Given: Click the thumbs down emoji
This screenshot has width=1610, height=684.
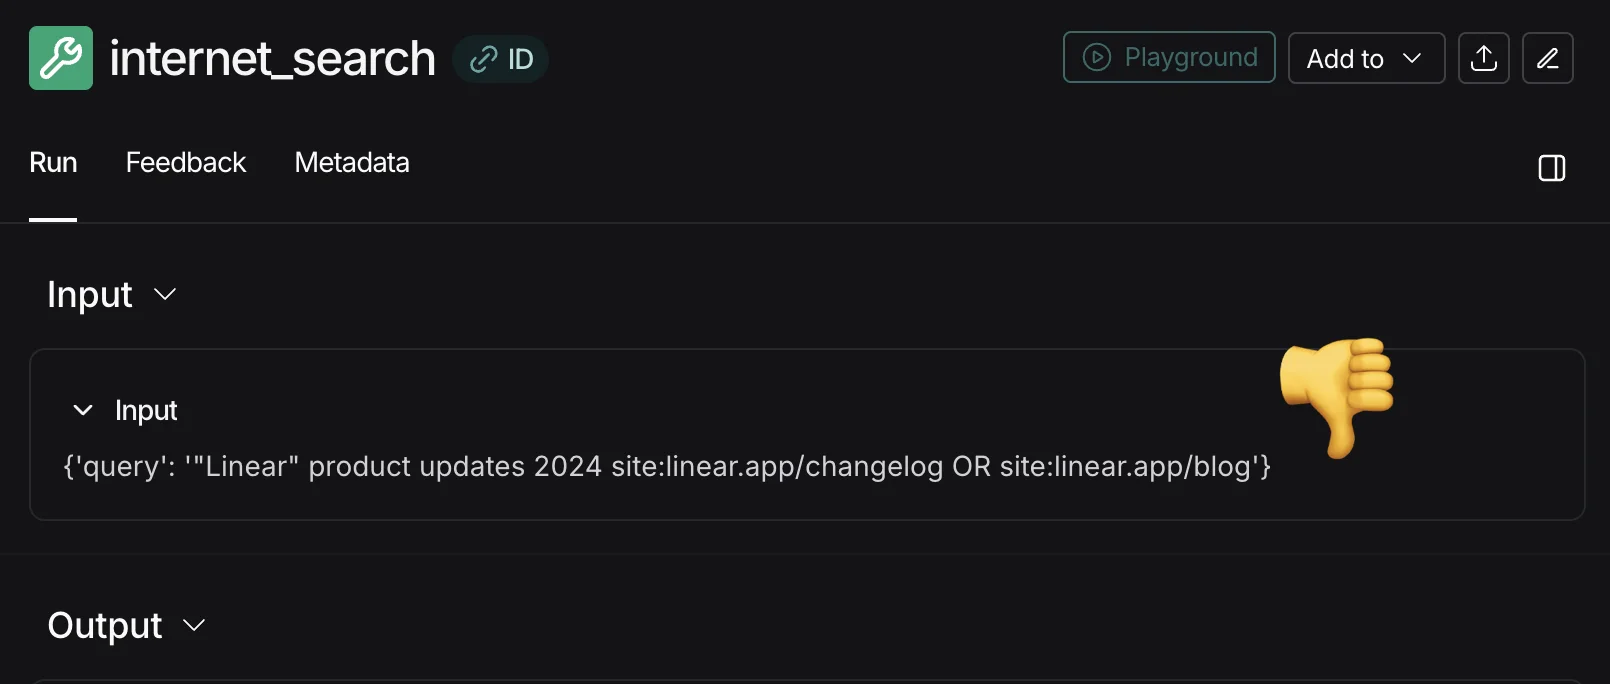Looking at the screenshot, I should pos(1337,394).
